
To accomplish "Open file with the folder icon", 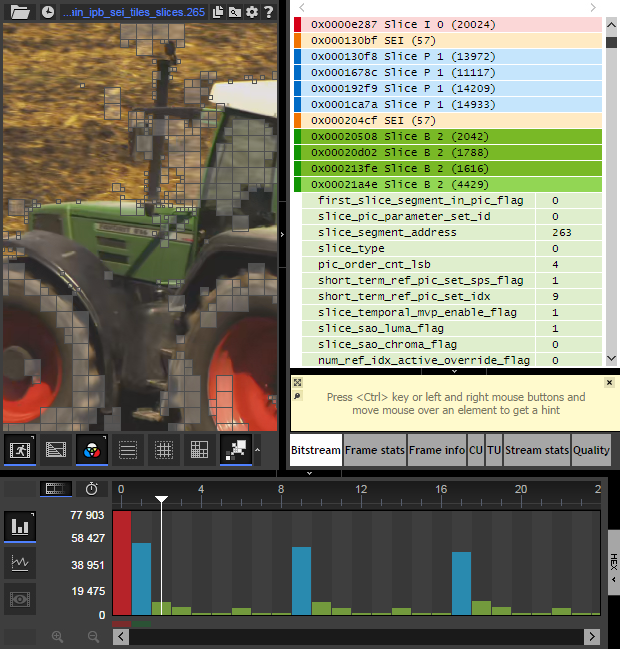I will tap(19, 12).
